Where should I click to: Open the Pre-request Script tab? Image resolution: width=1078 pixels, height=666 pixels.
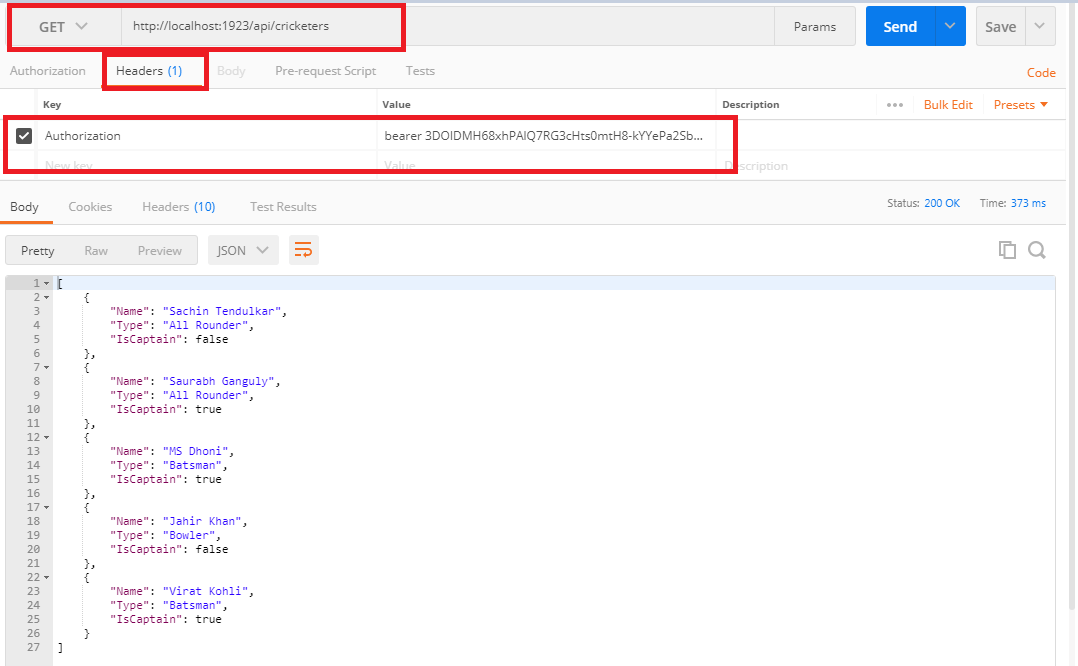(x=325, y=71)
